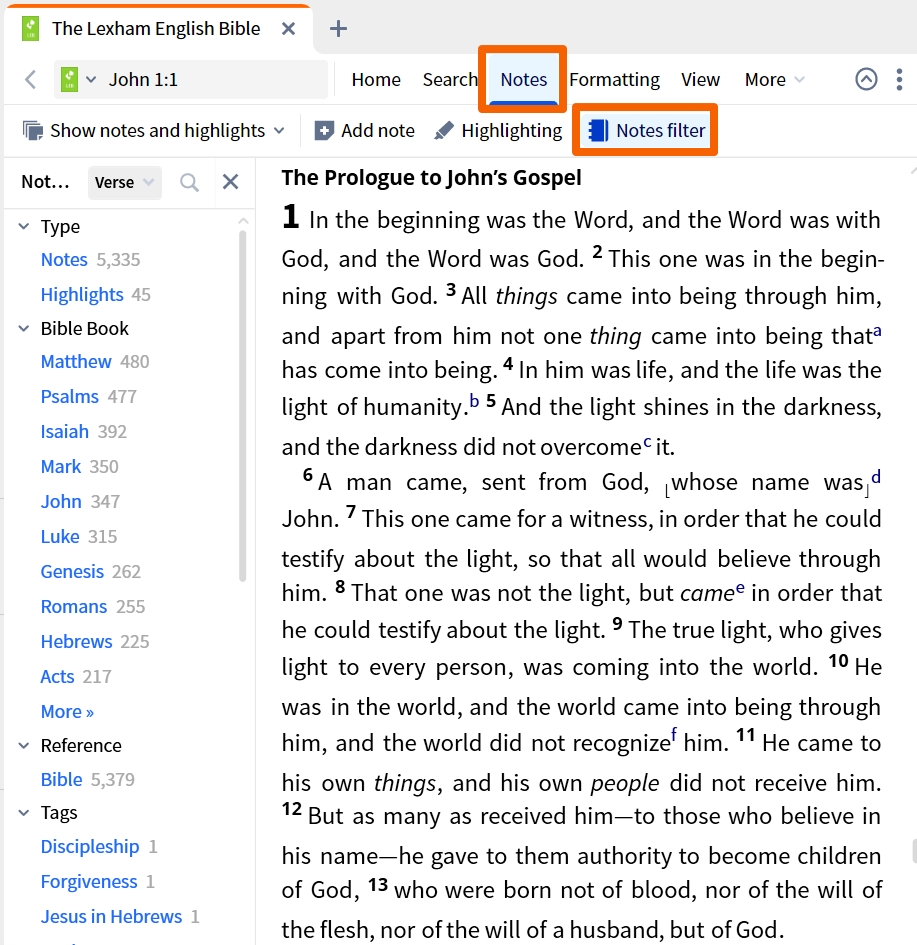Open the Verse dropdown in sidebar
Image resolution: width=917 pixels, height=945 pixels.
(x=125, y=182)
